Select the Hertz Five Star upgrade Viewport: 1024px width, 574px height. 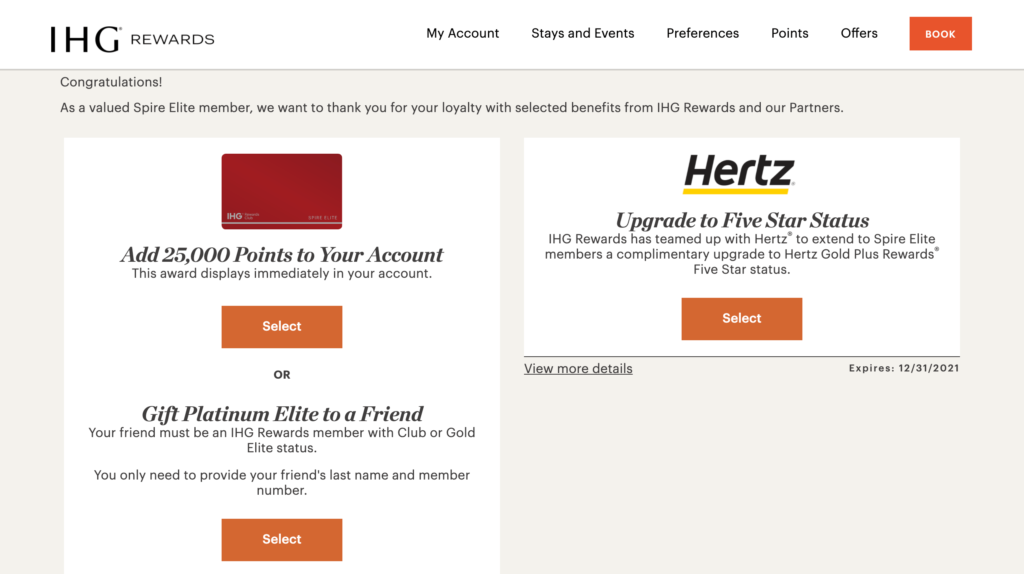742,319
